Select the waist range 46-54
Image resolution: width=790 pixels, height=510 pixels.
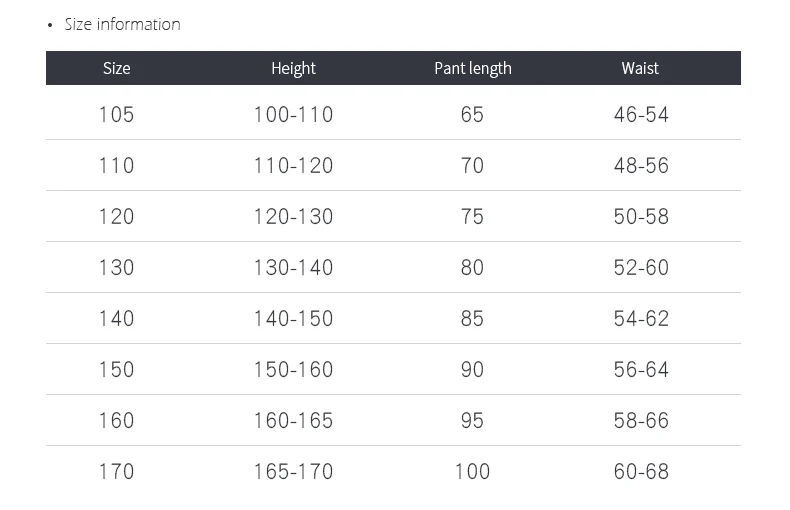[x=641, y=115]
